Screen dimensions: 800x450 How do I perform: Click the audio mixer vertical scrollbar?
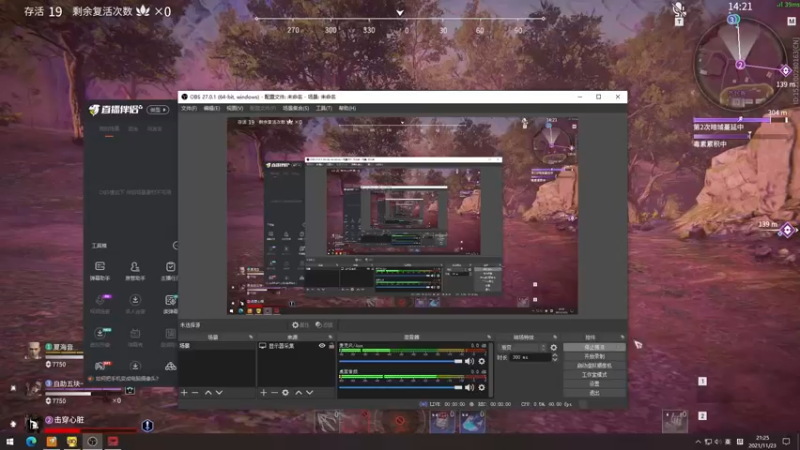click(x=491, y=369)
